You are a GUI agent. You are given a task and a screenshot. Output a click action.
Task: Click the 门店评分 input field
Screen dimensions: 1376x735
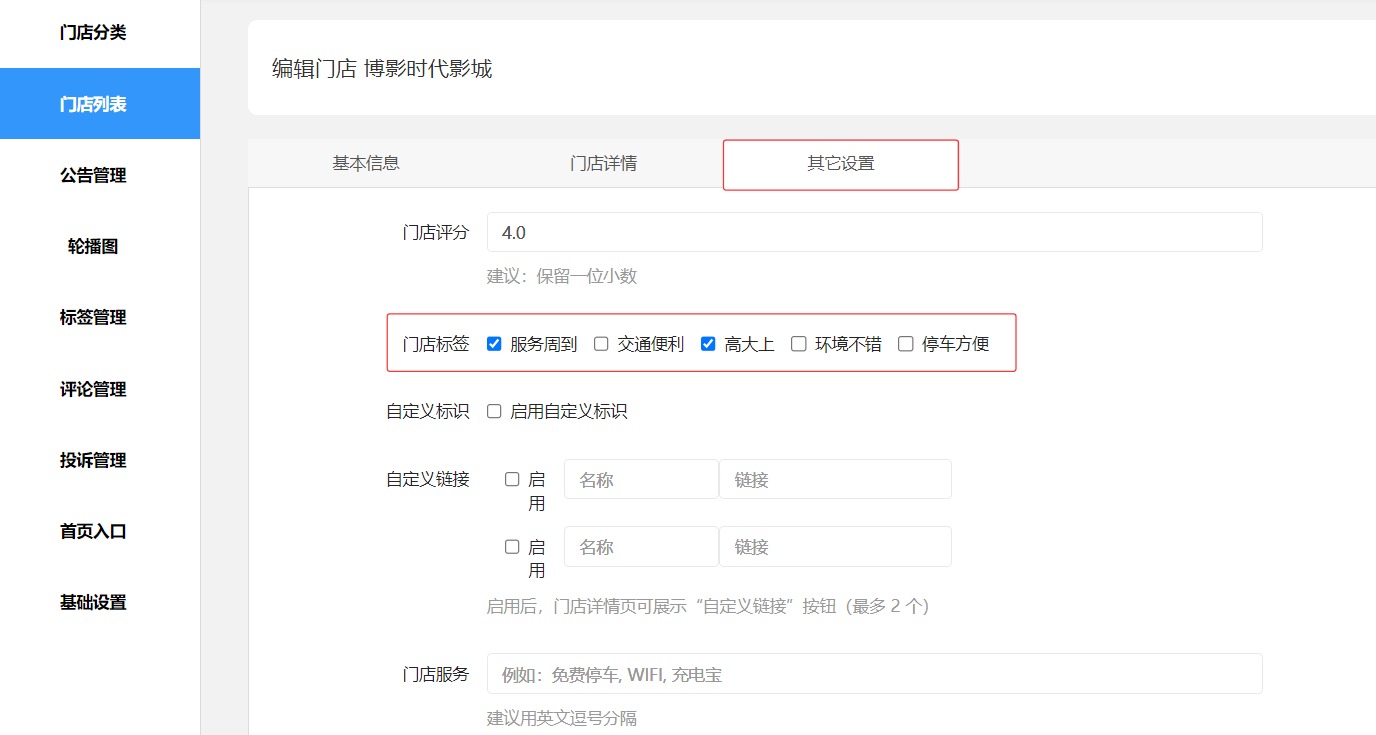(874, 232)
